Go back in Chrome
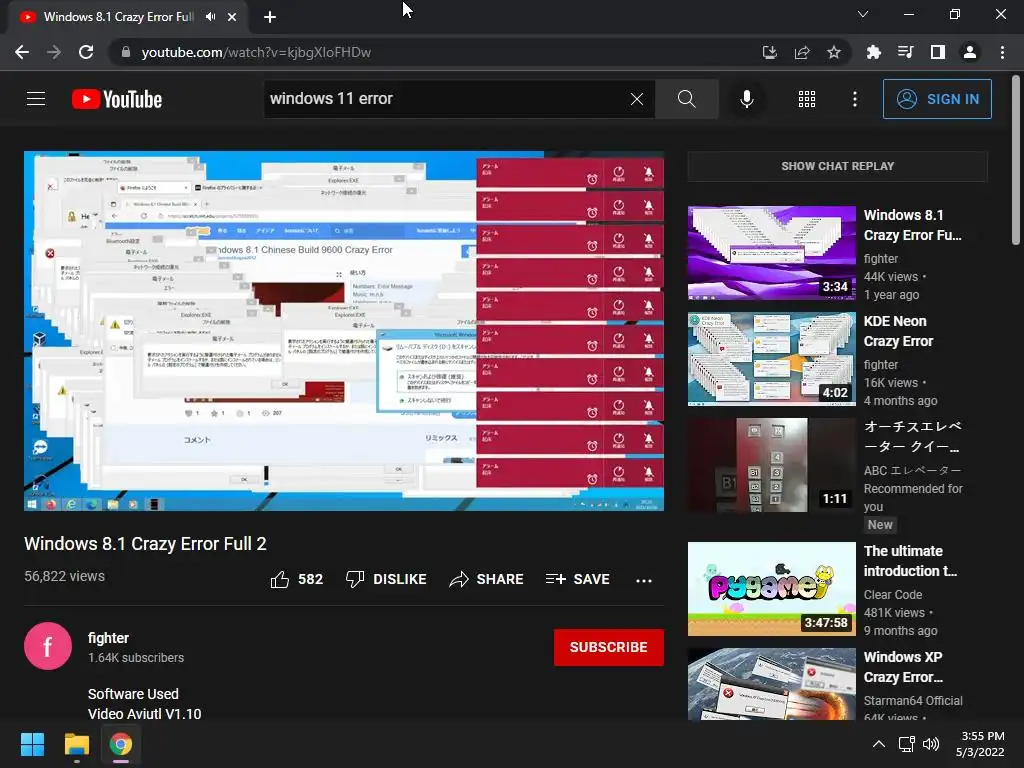 pos(22,52)
